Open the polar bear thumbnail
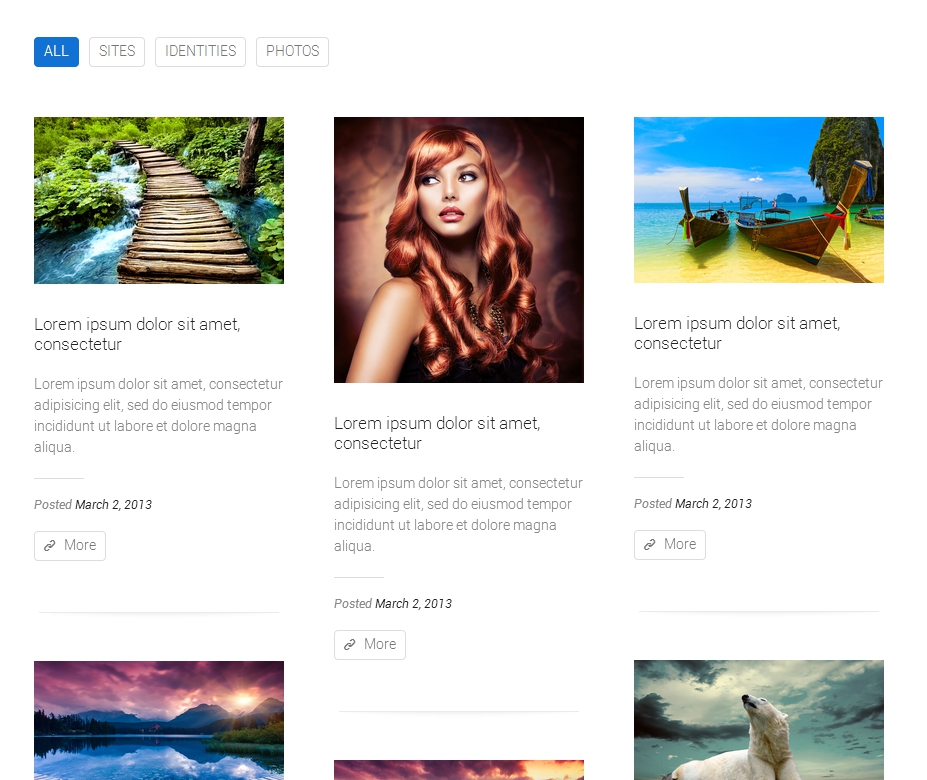 (x=759, y=720)
